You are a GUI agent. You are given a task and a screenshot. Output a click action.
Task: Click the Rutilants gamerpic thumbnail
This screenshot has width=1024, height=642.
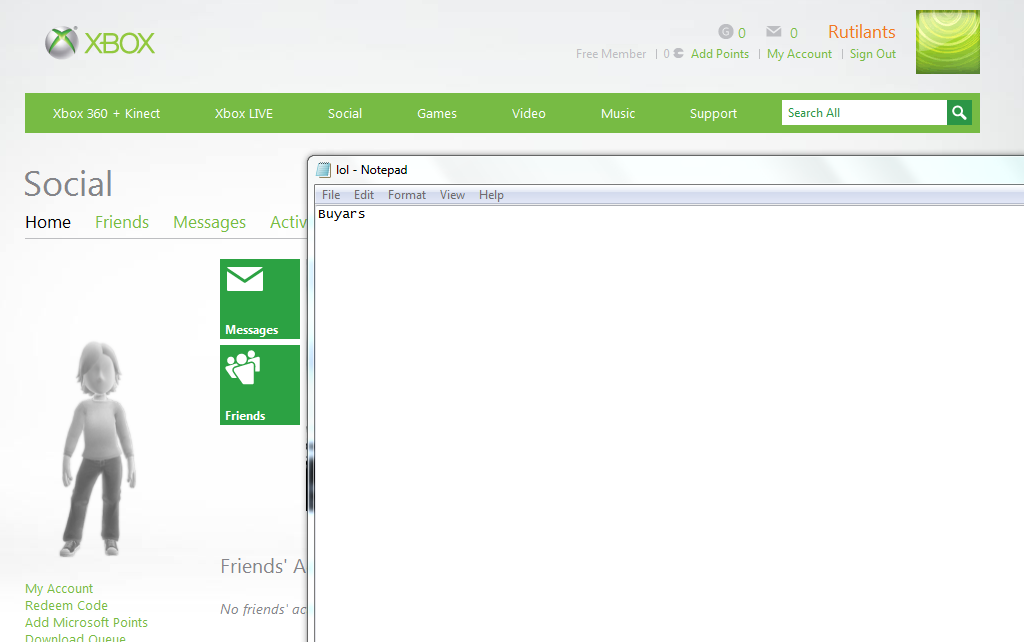click(x=948, y=42)
